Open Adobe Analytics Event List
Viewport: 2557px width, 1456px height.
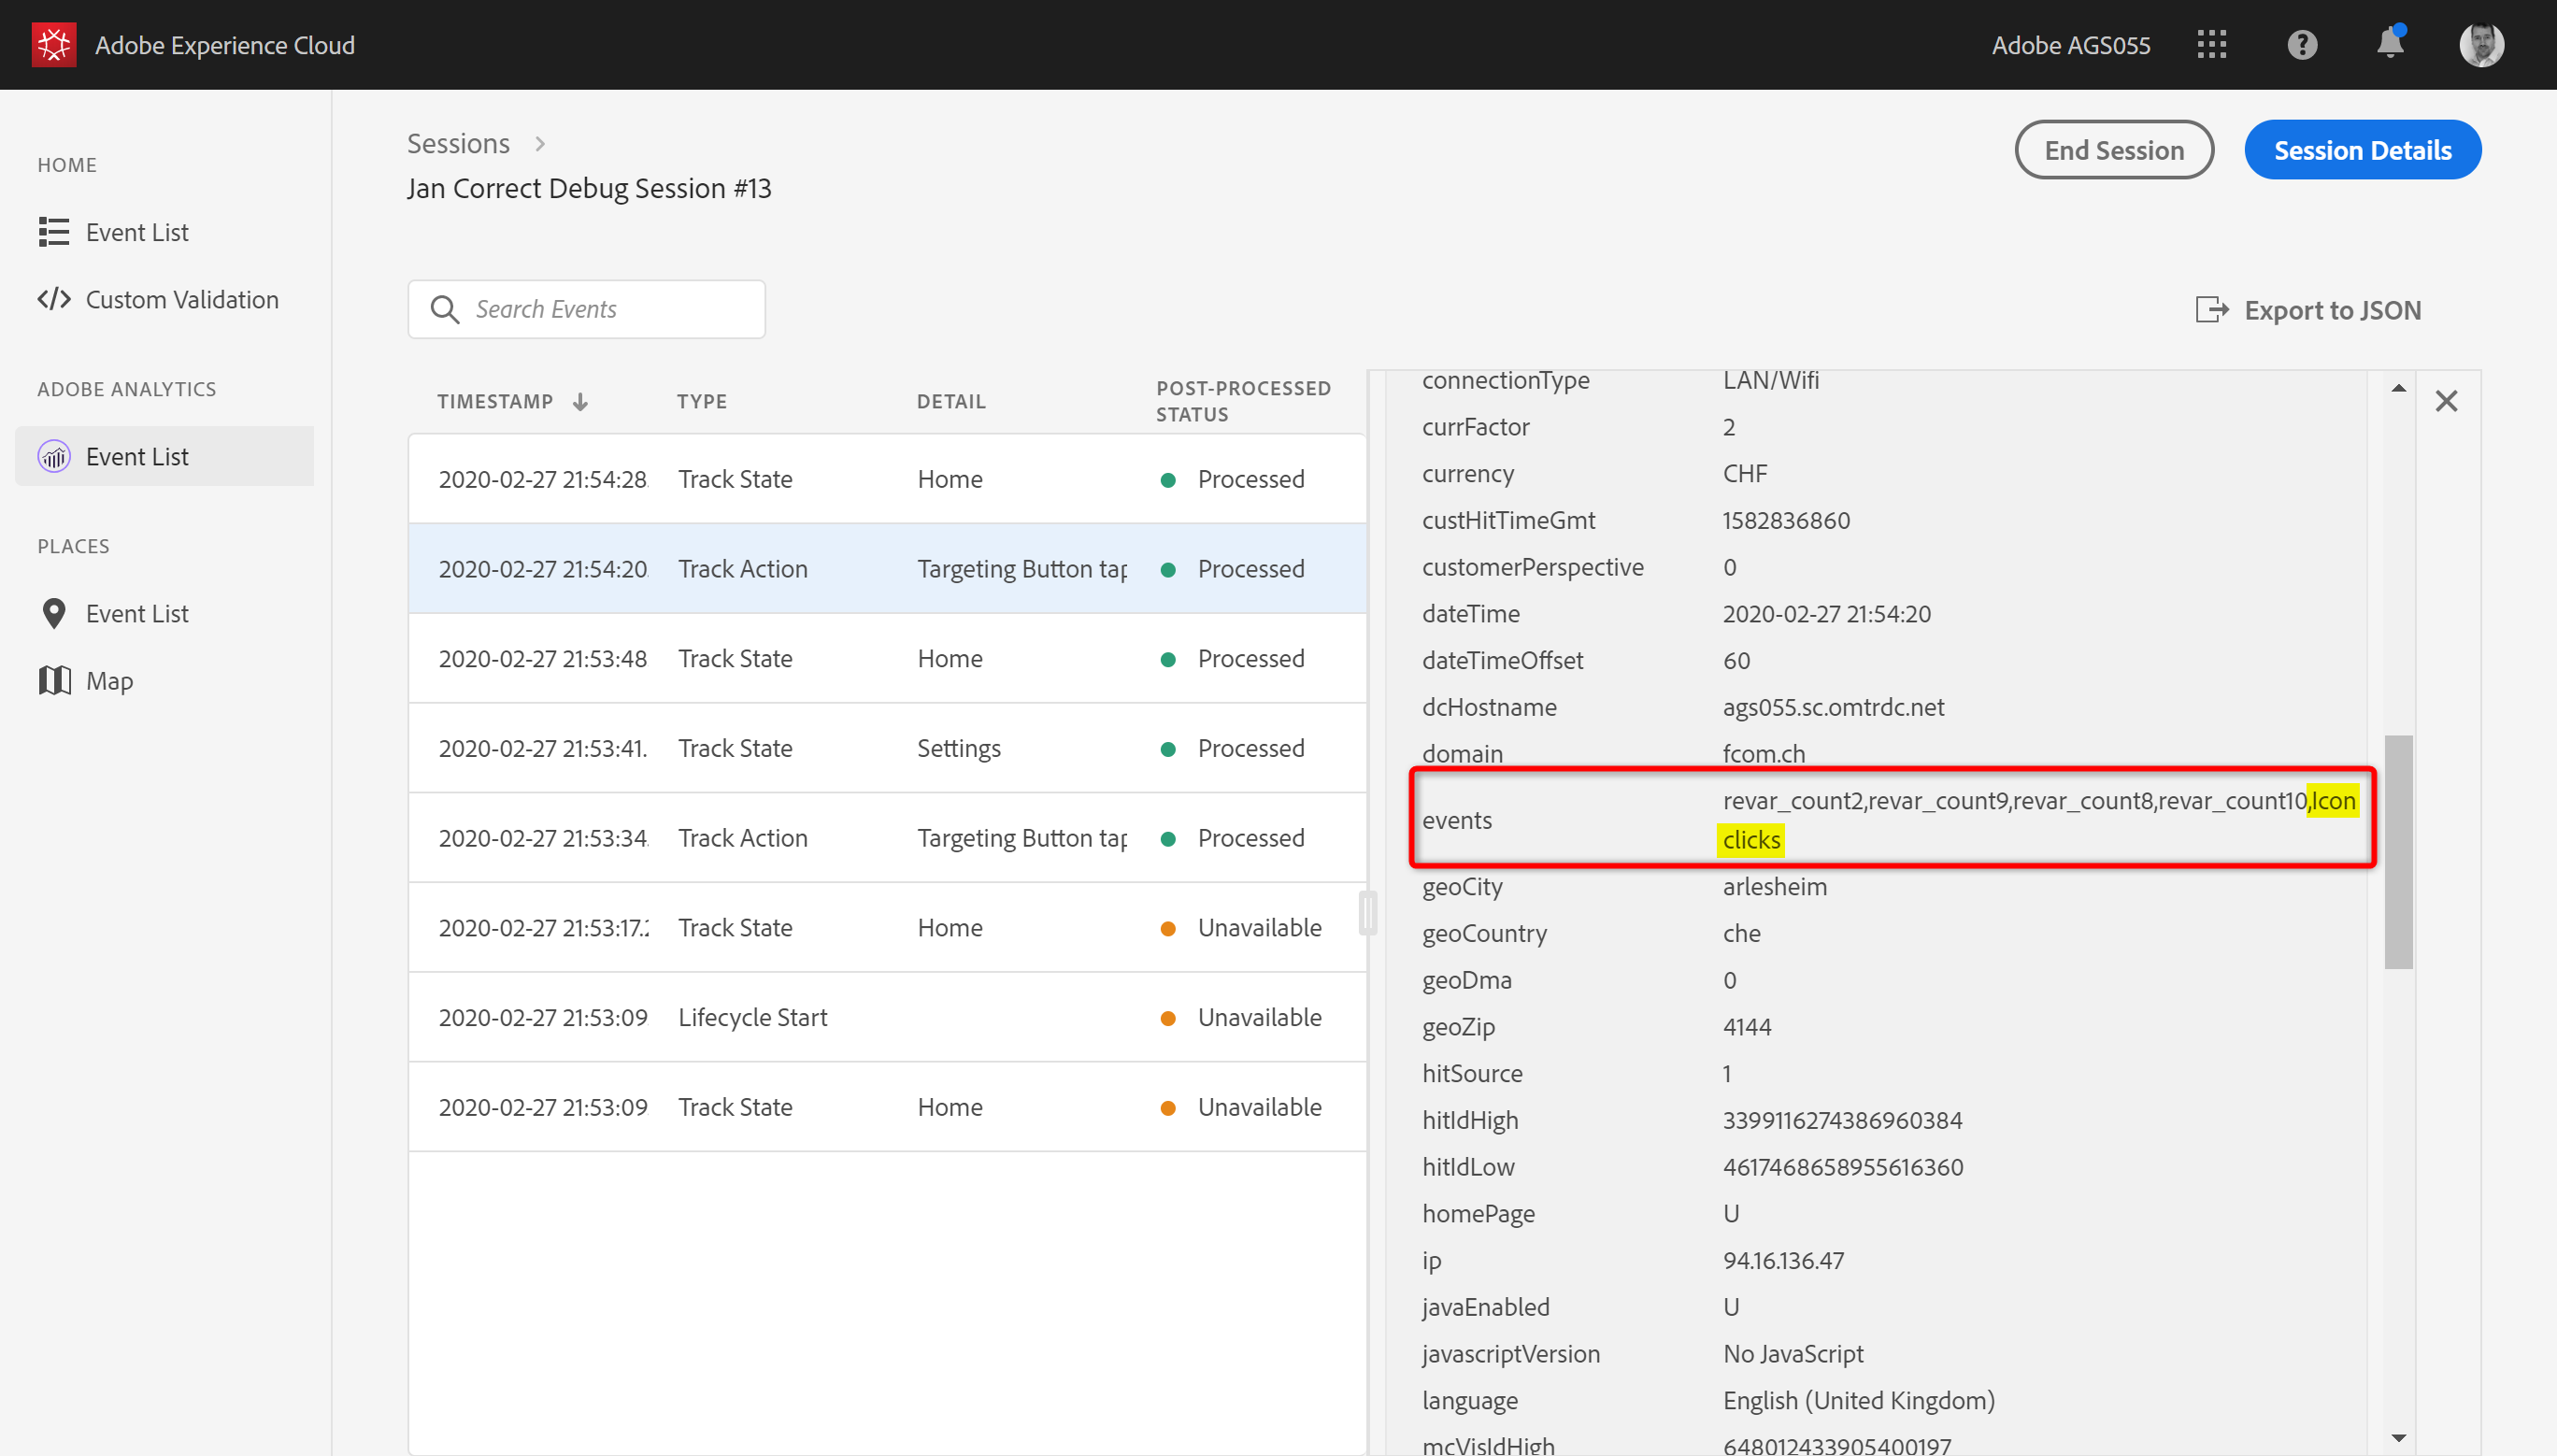point(137,456)
